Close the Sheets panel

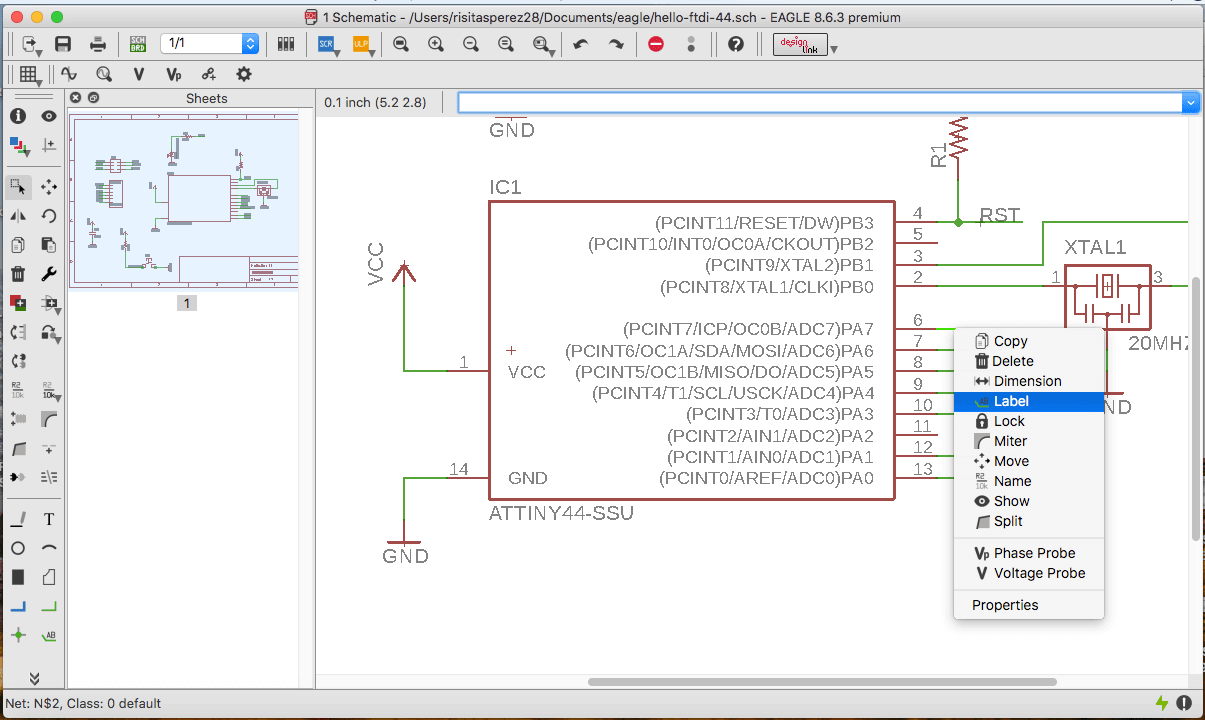pyautogui.click(x=75, y=98)
